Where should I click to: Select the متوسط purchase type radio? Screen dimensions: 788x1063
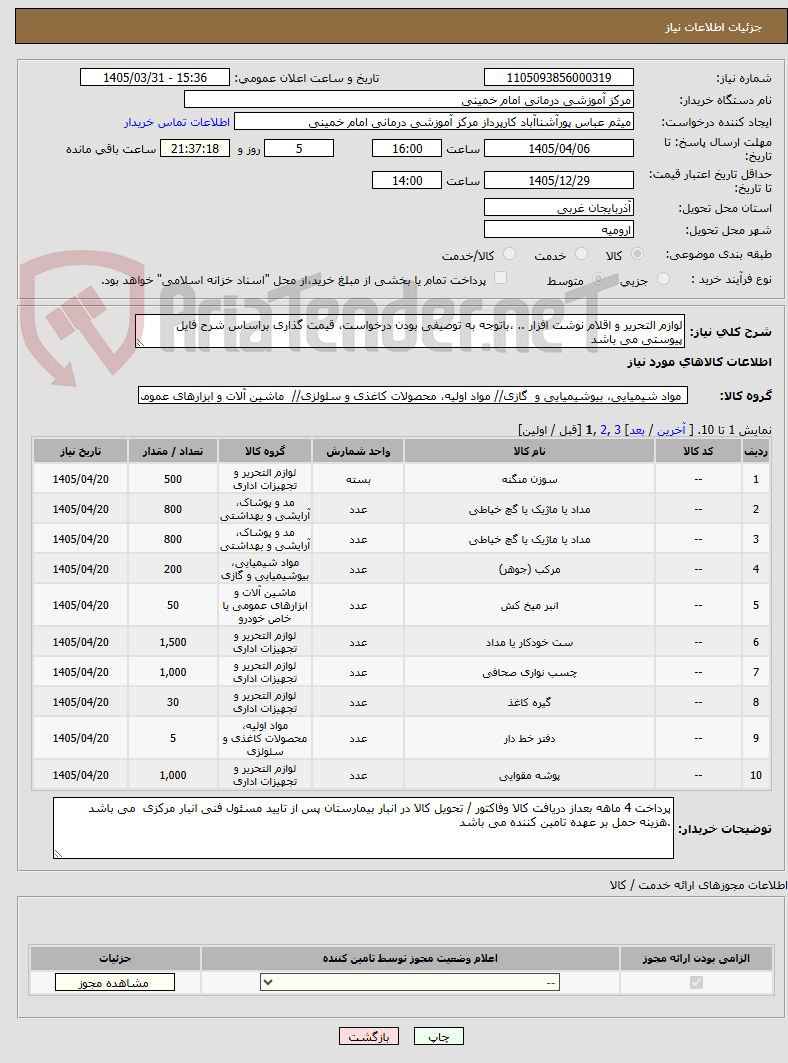[x=599, y=279]
